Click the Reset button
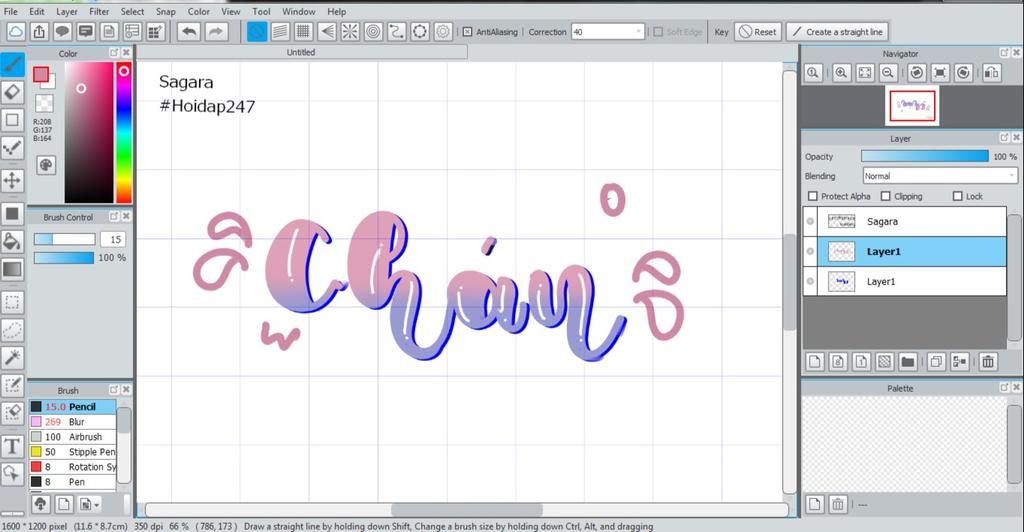This screenshot has width=1024, height=532. [758, 31]
